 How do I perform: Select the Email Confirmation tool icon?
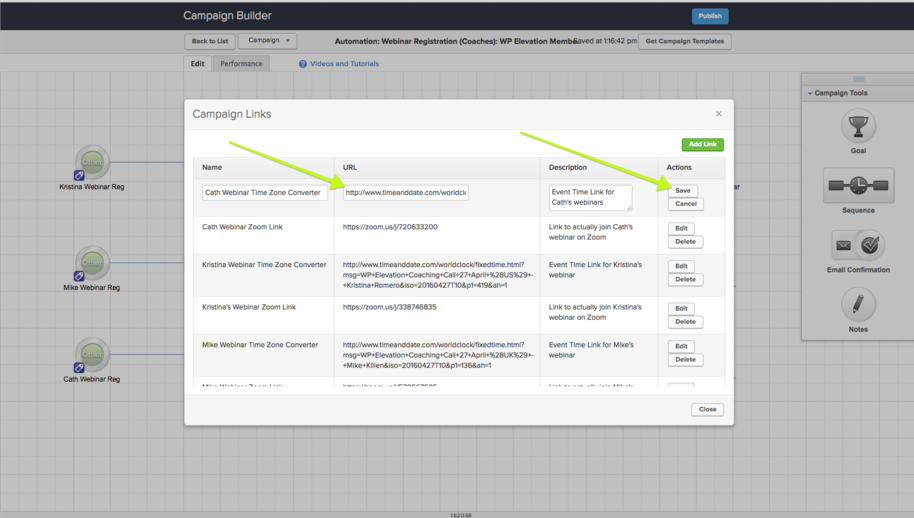858,245
